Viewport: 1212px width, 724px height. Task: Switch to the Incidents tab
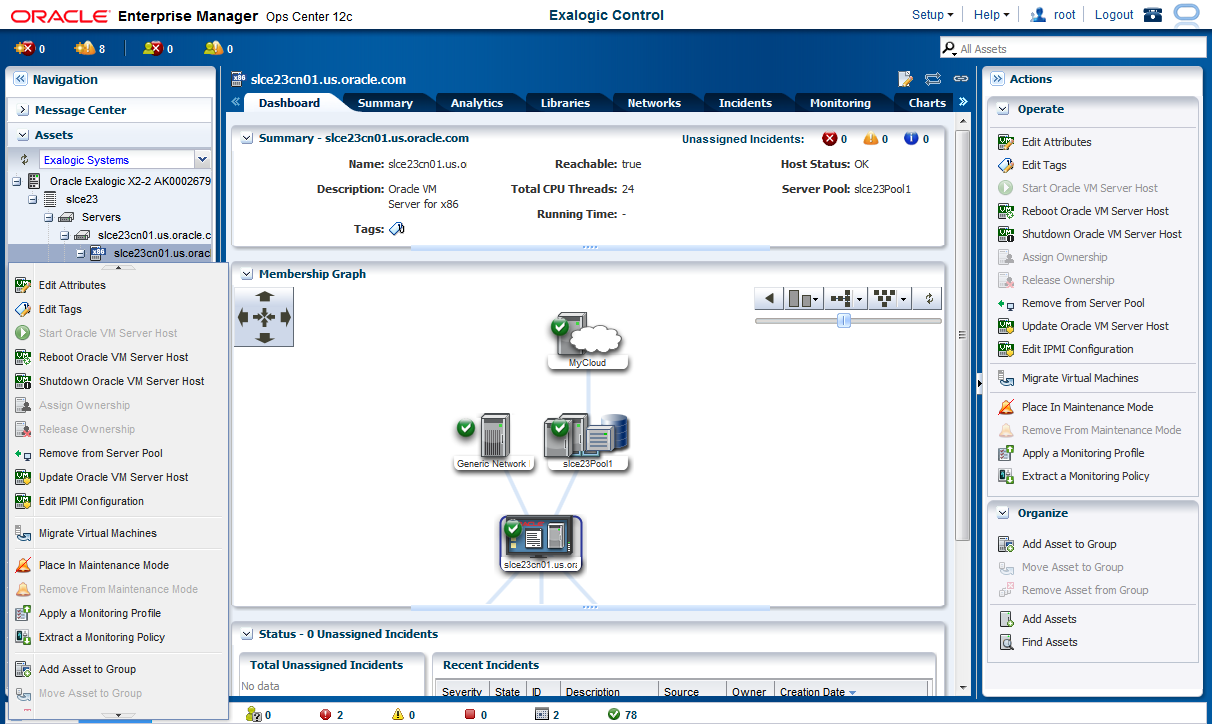click(x=745, y=103)
